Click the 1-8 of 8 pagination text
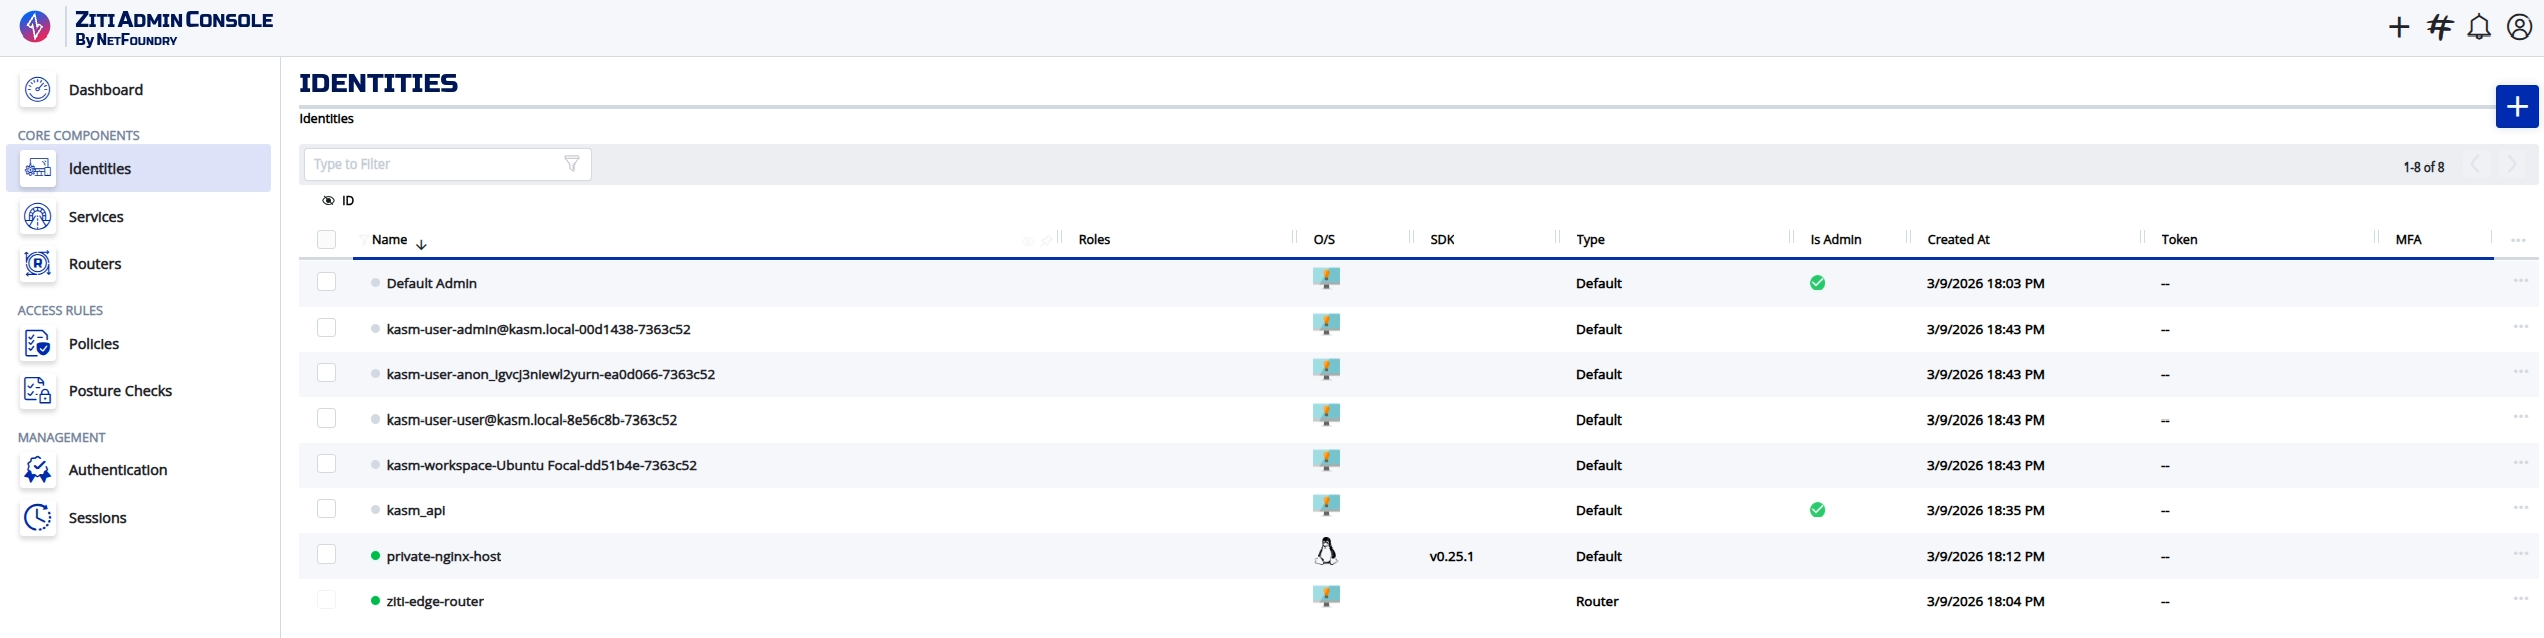Screen dimensions: 2544x638 click(x=2423, y=167)
